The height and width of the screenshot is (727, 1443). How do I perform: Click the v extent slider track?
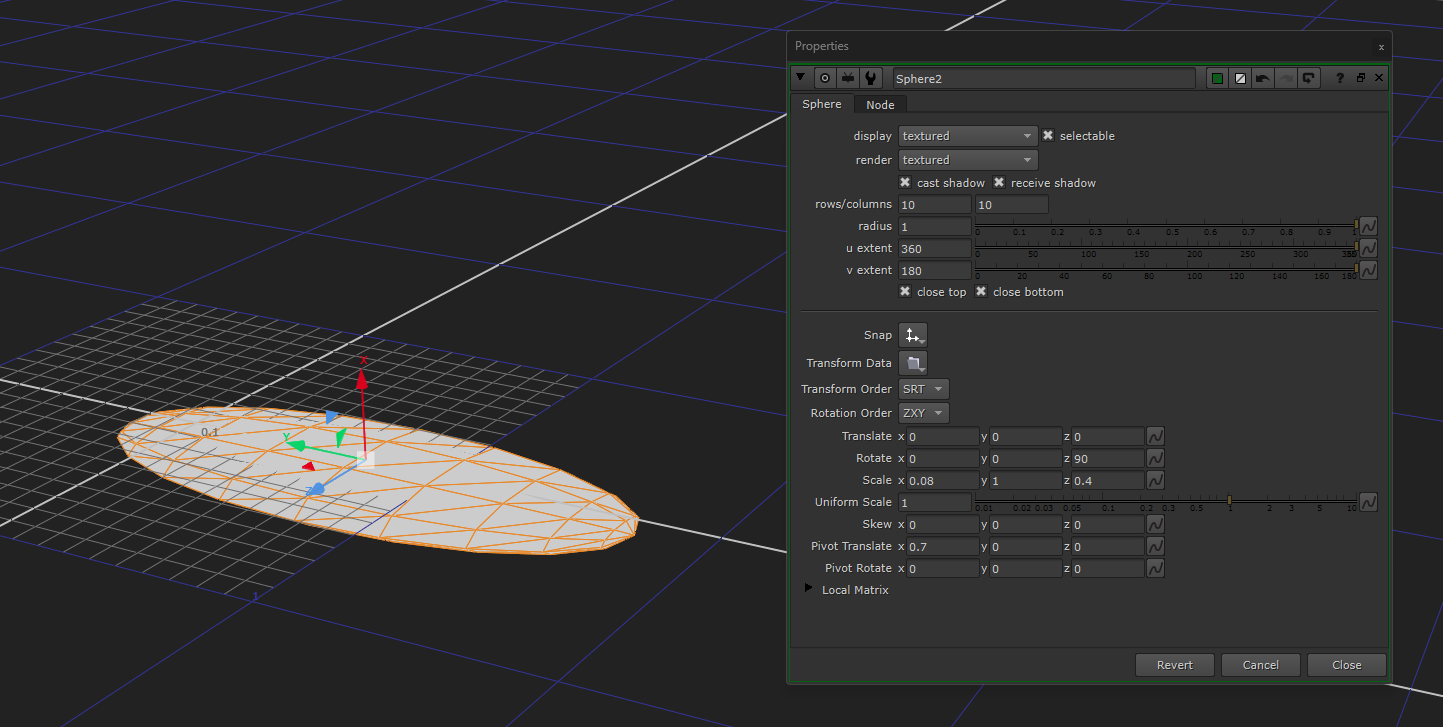click(x=1166, y=268)
